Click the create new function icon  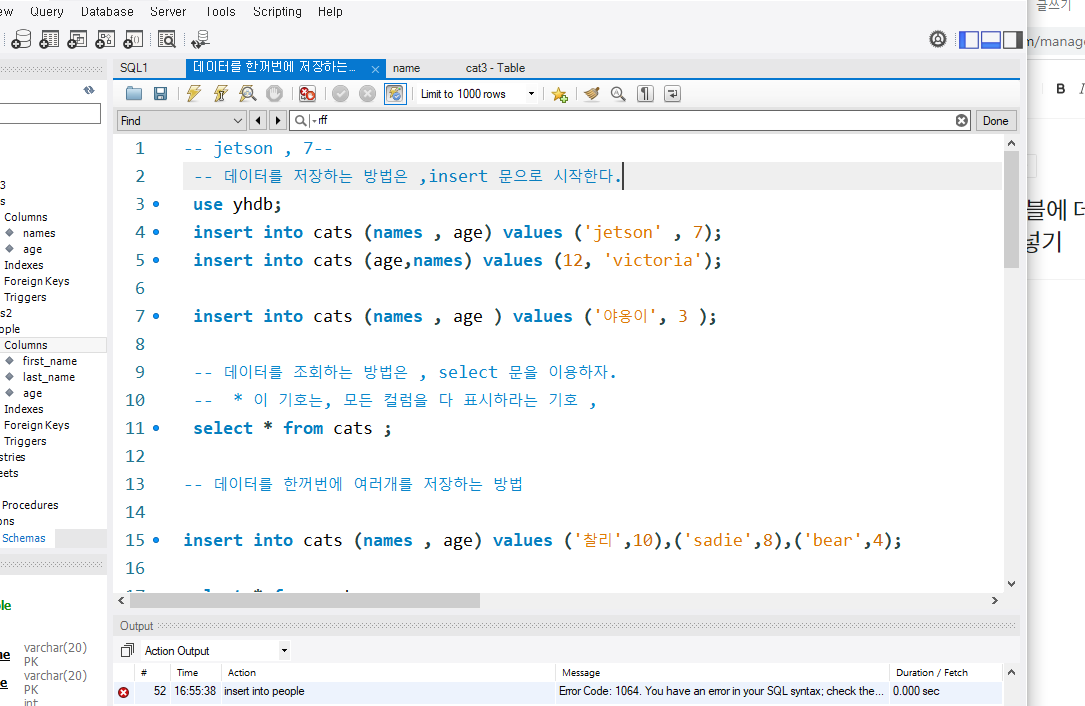(x=133, y=39)
